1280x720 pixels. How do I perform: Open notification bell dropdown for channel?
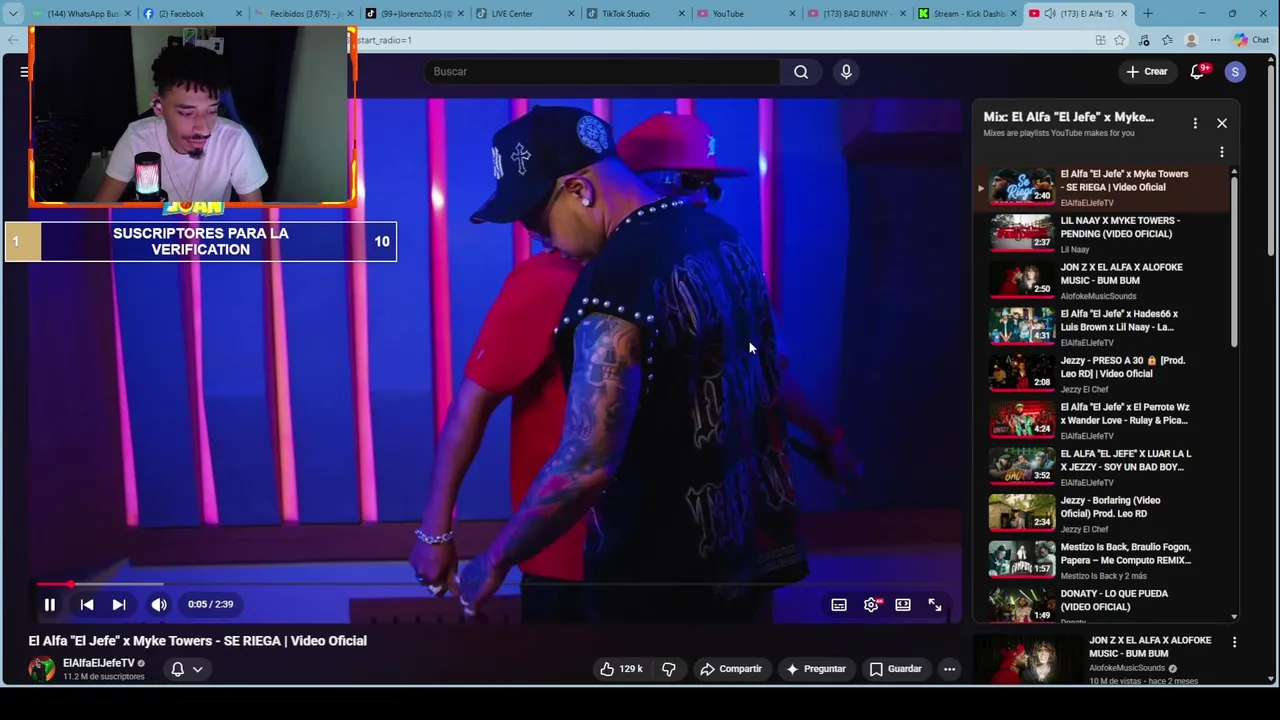(186, 669)
